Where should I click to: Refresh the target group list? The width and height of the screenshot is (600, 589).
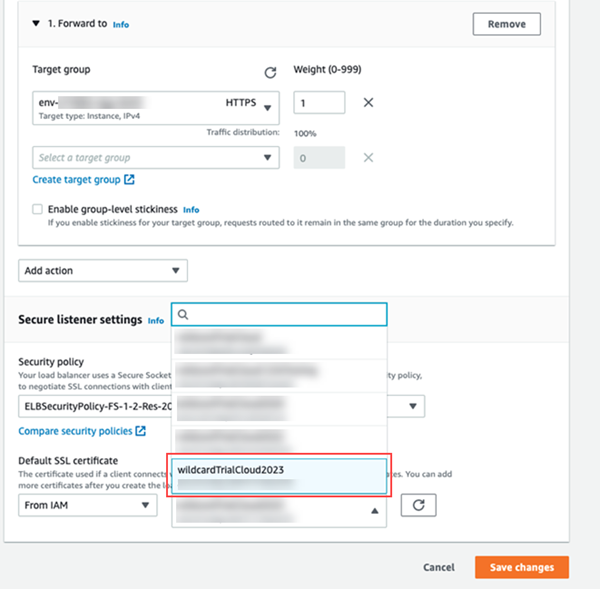269,73
